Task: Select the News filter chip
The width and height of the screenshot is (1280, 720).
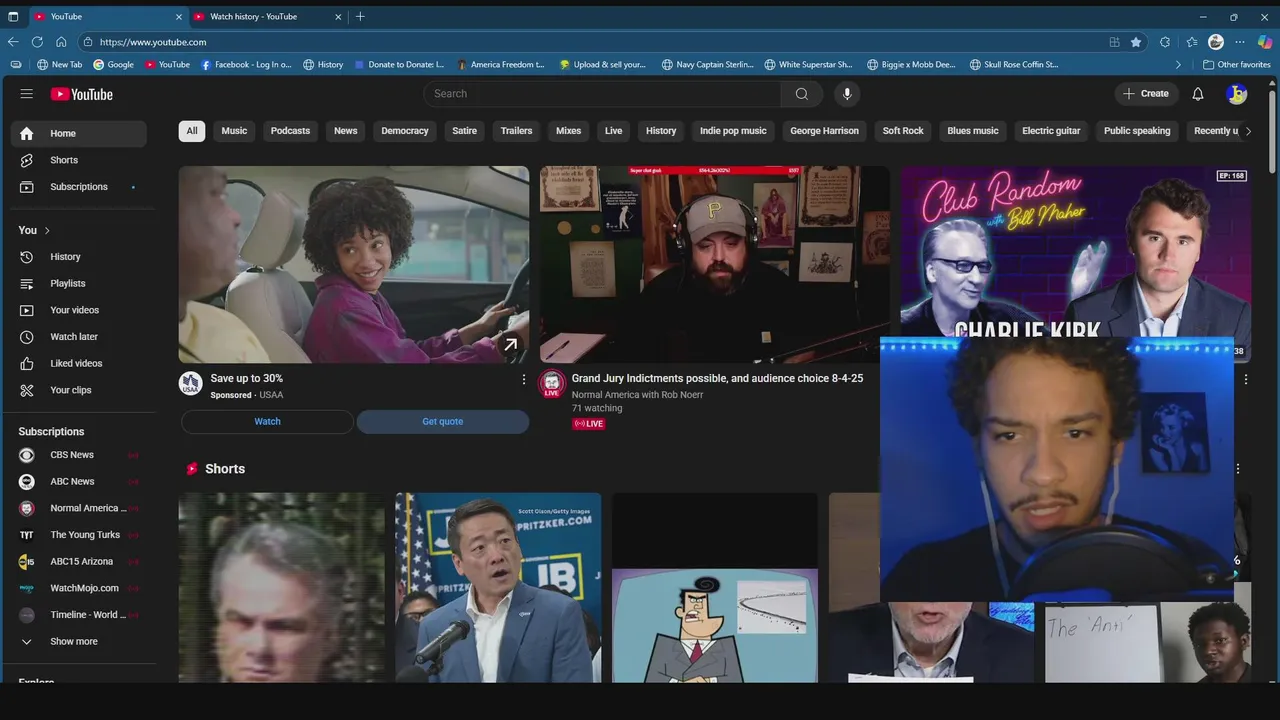Action: pyautogui.click(x=346, y=131)
